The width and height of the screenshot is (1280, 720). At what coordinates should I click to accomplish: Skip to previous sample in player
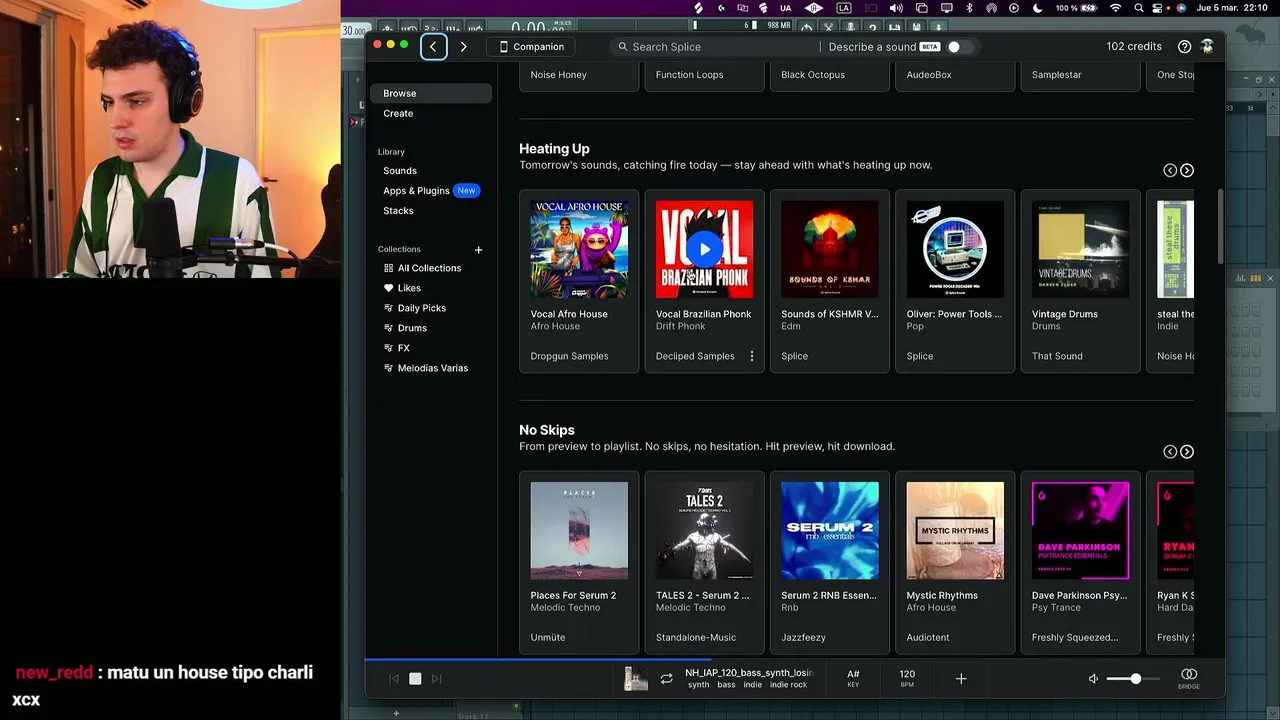pos(394,678)
